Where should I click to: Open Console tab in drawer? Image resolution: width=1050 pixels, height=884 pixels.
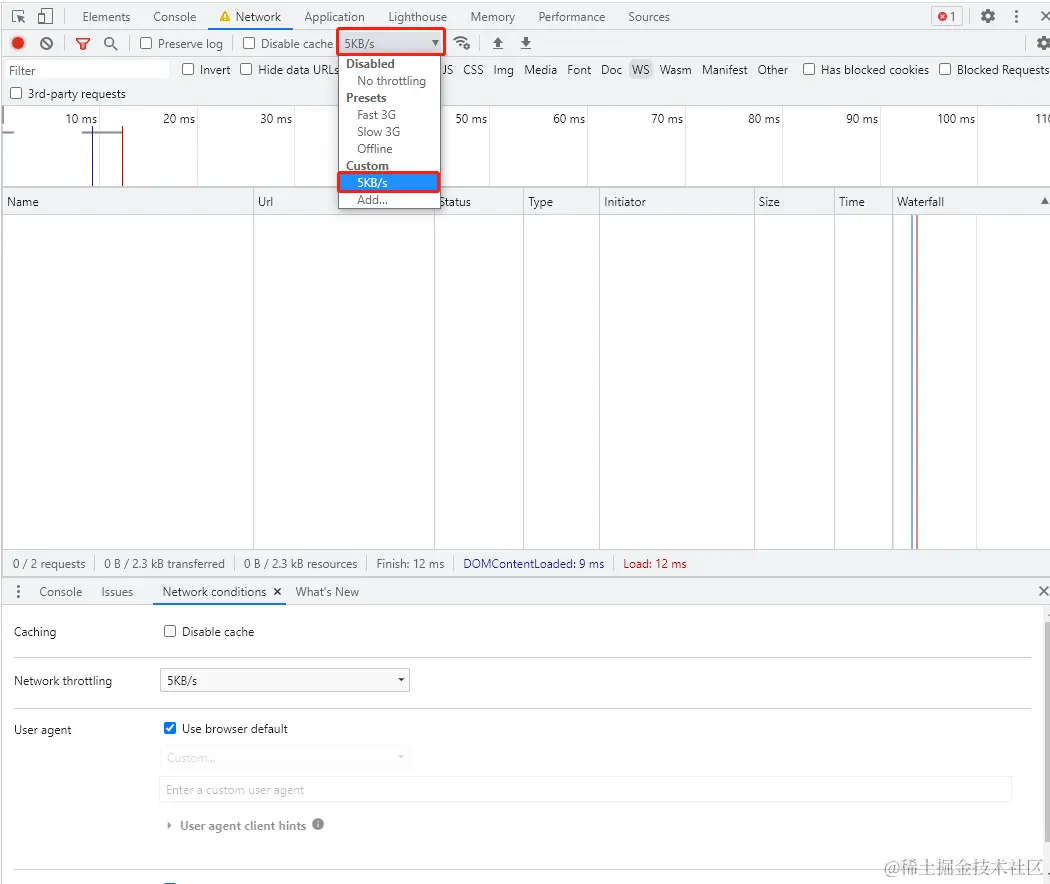[x=61, y=591]
